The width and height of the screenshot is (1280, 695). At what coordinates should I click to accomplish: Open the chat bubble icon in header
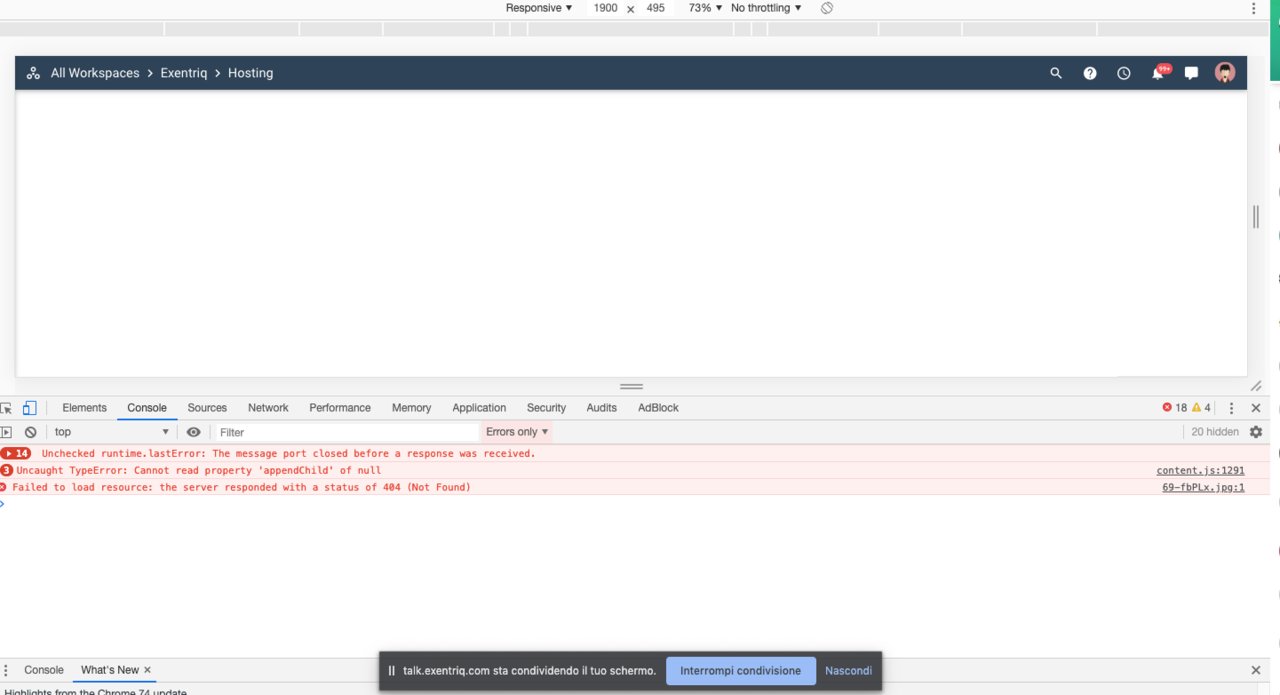coord(1191,73)
